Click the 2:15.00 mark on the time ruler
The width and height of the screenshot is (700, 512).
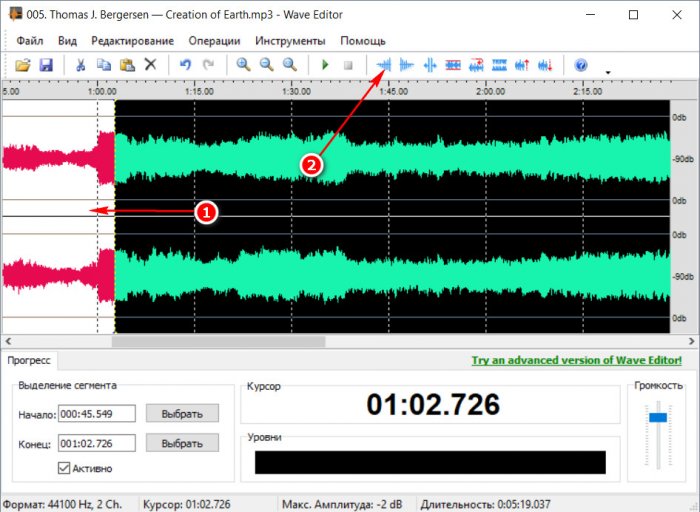(x=588, y=92)
